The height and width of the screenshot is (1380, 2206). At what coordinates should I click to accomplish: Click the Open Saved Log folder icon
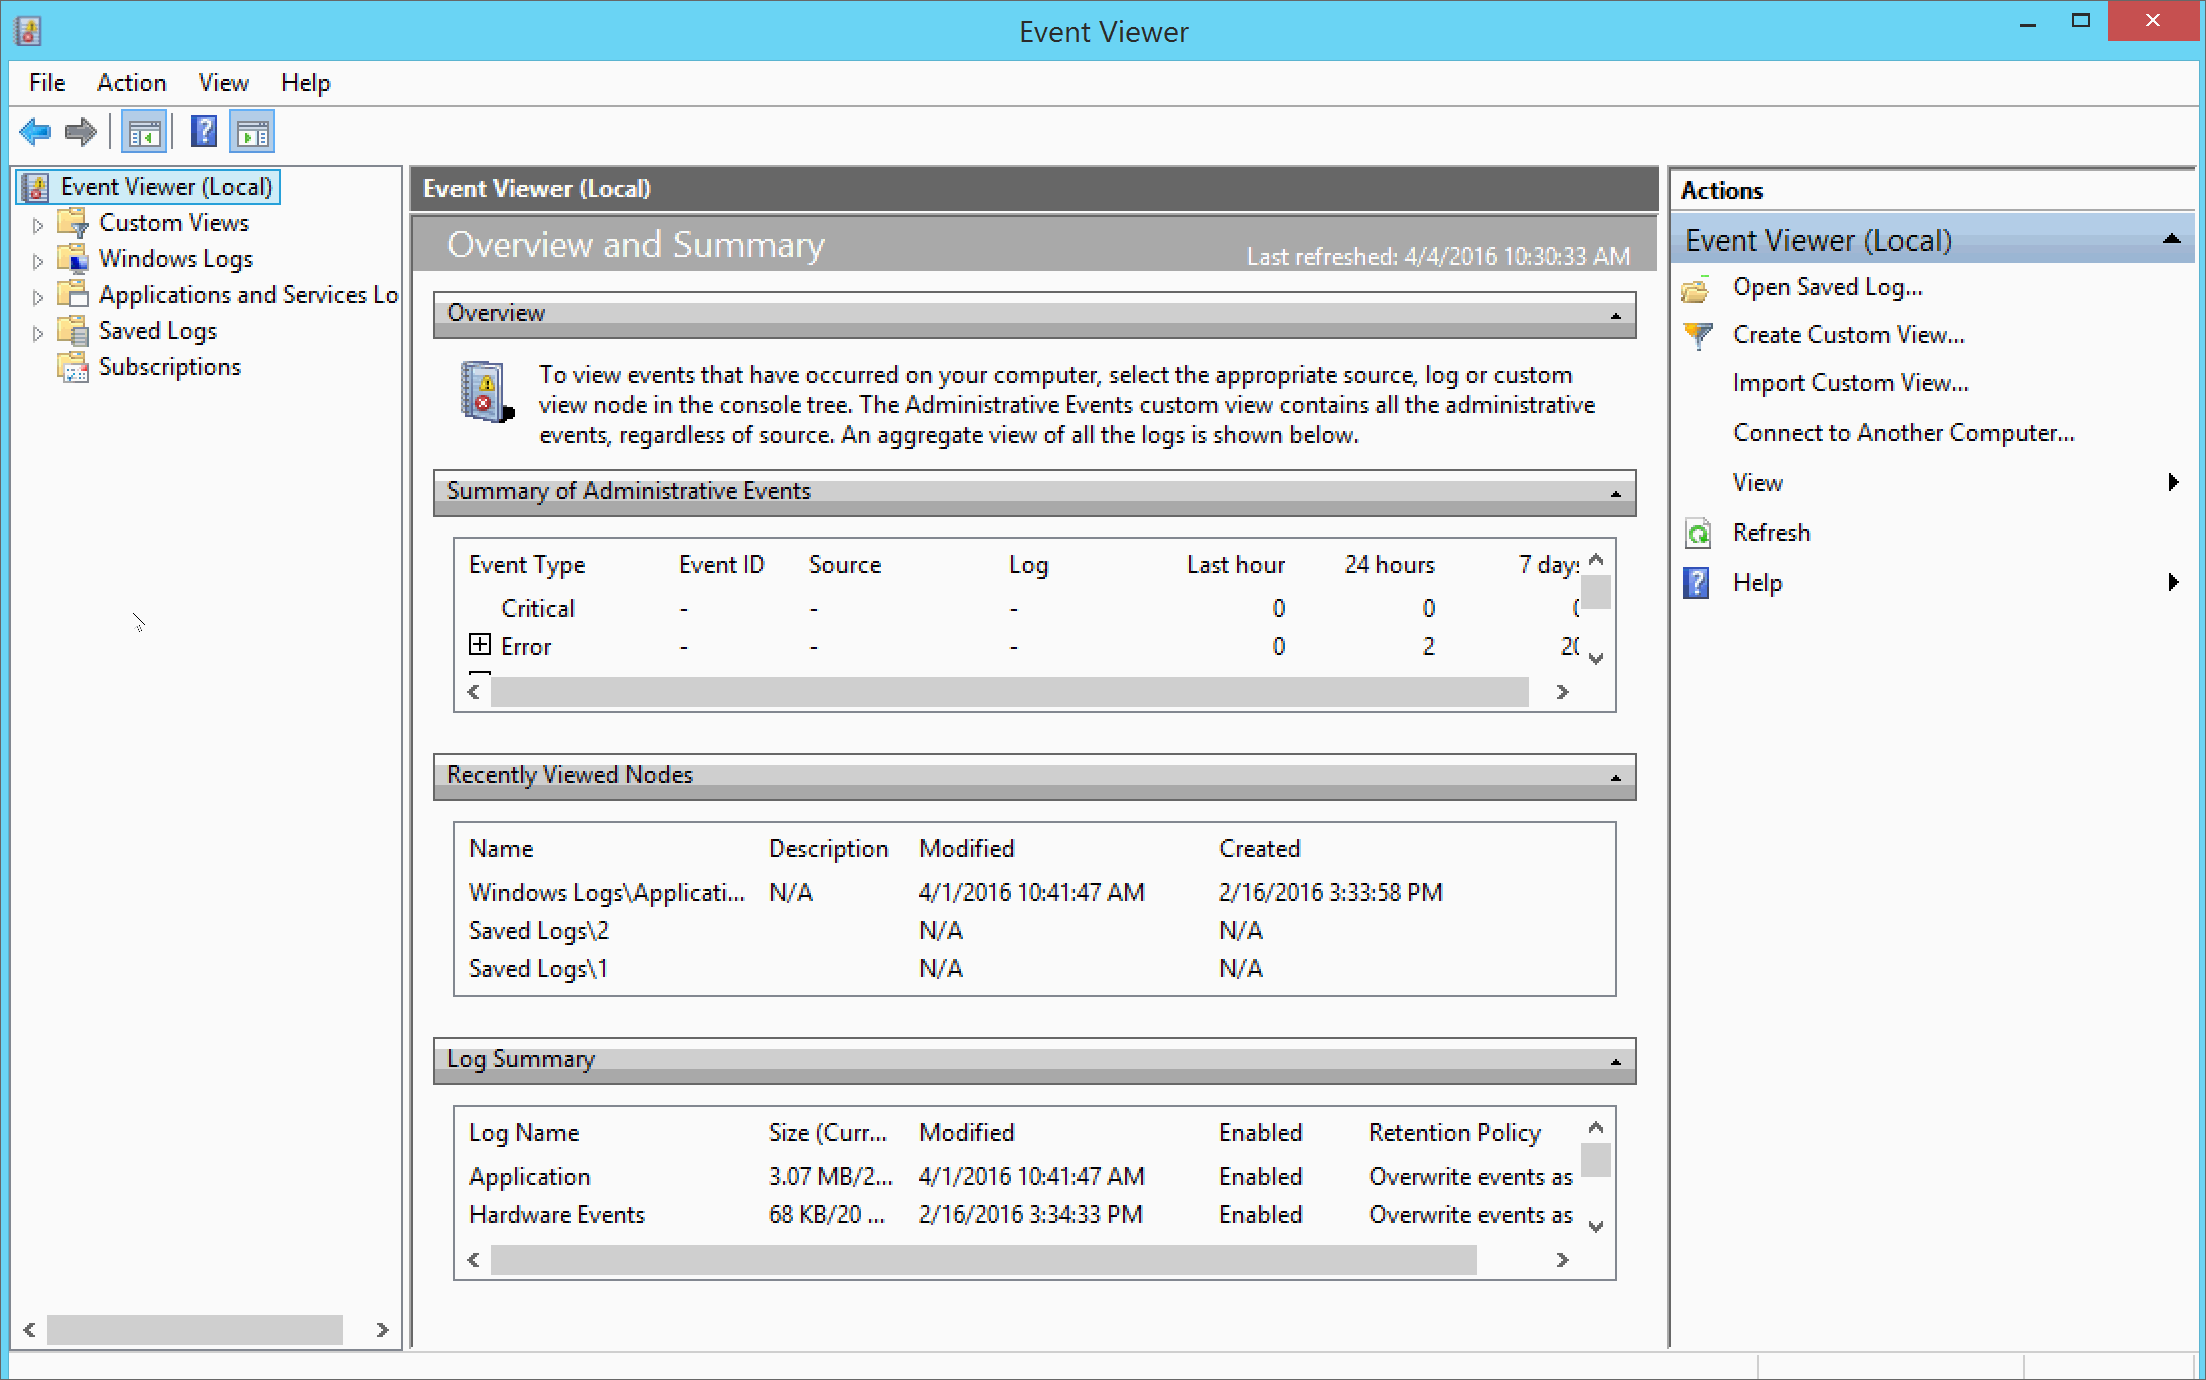point(1696,289)
